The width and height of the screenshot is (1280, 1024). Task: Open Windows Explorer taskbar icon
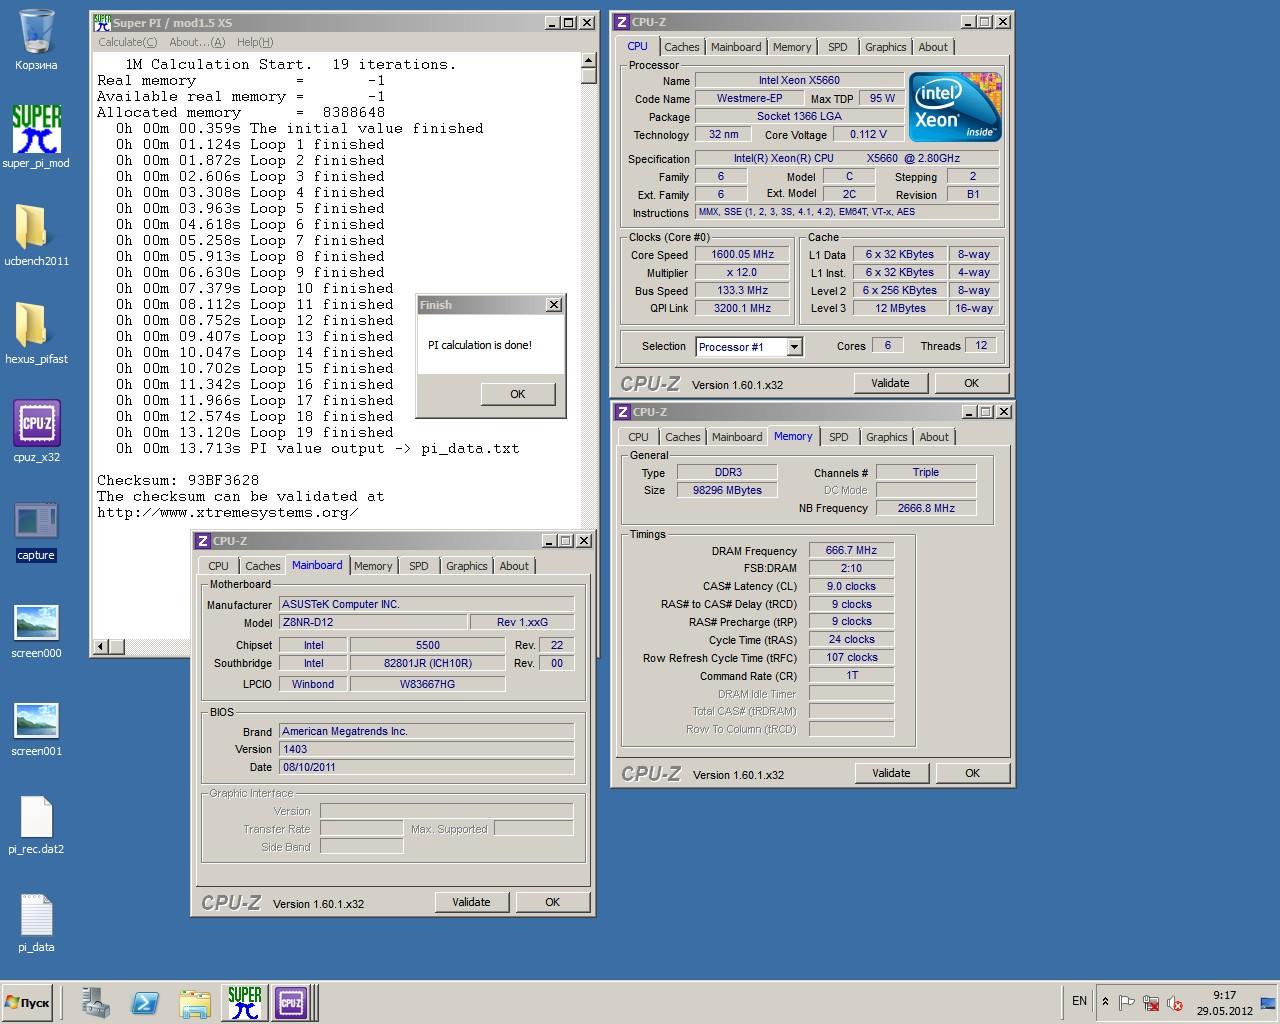coord(195,1002)
